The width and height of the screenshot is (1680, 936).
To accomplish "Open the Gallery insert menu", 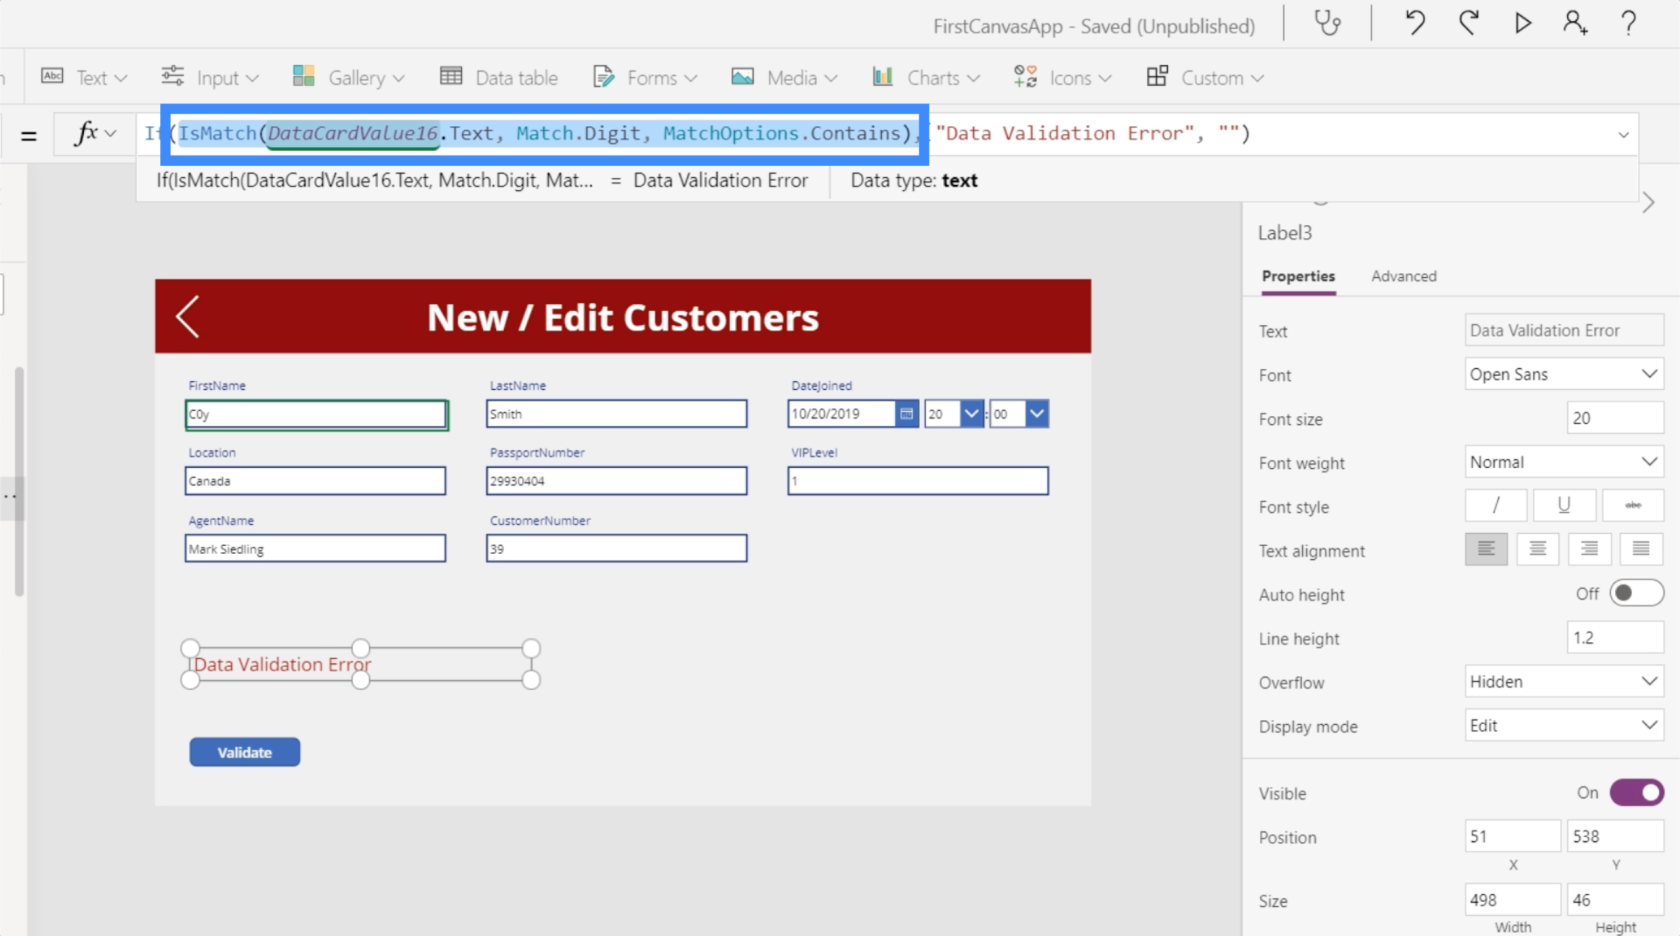I will (x=348, y=77).
